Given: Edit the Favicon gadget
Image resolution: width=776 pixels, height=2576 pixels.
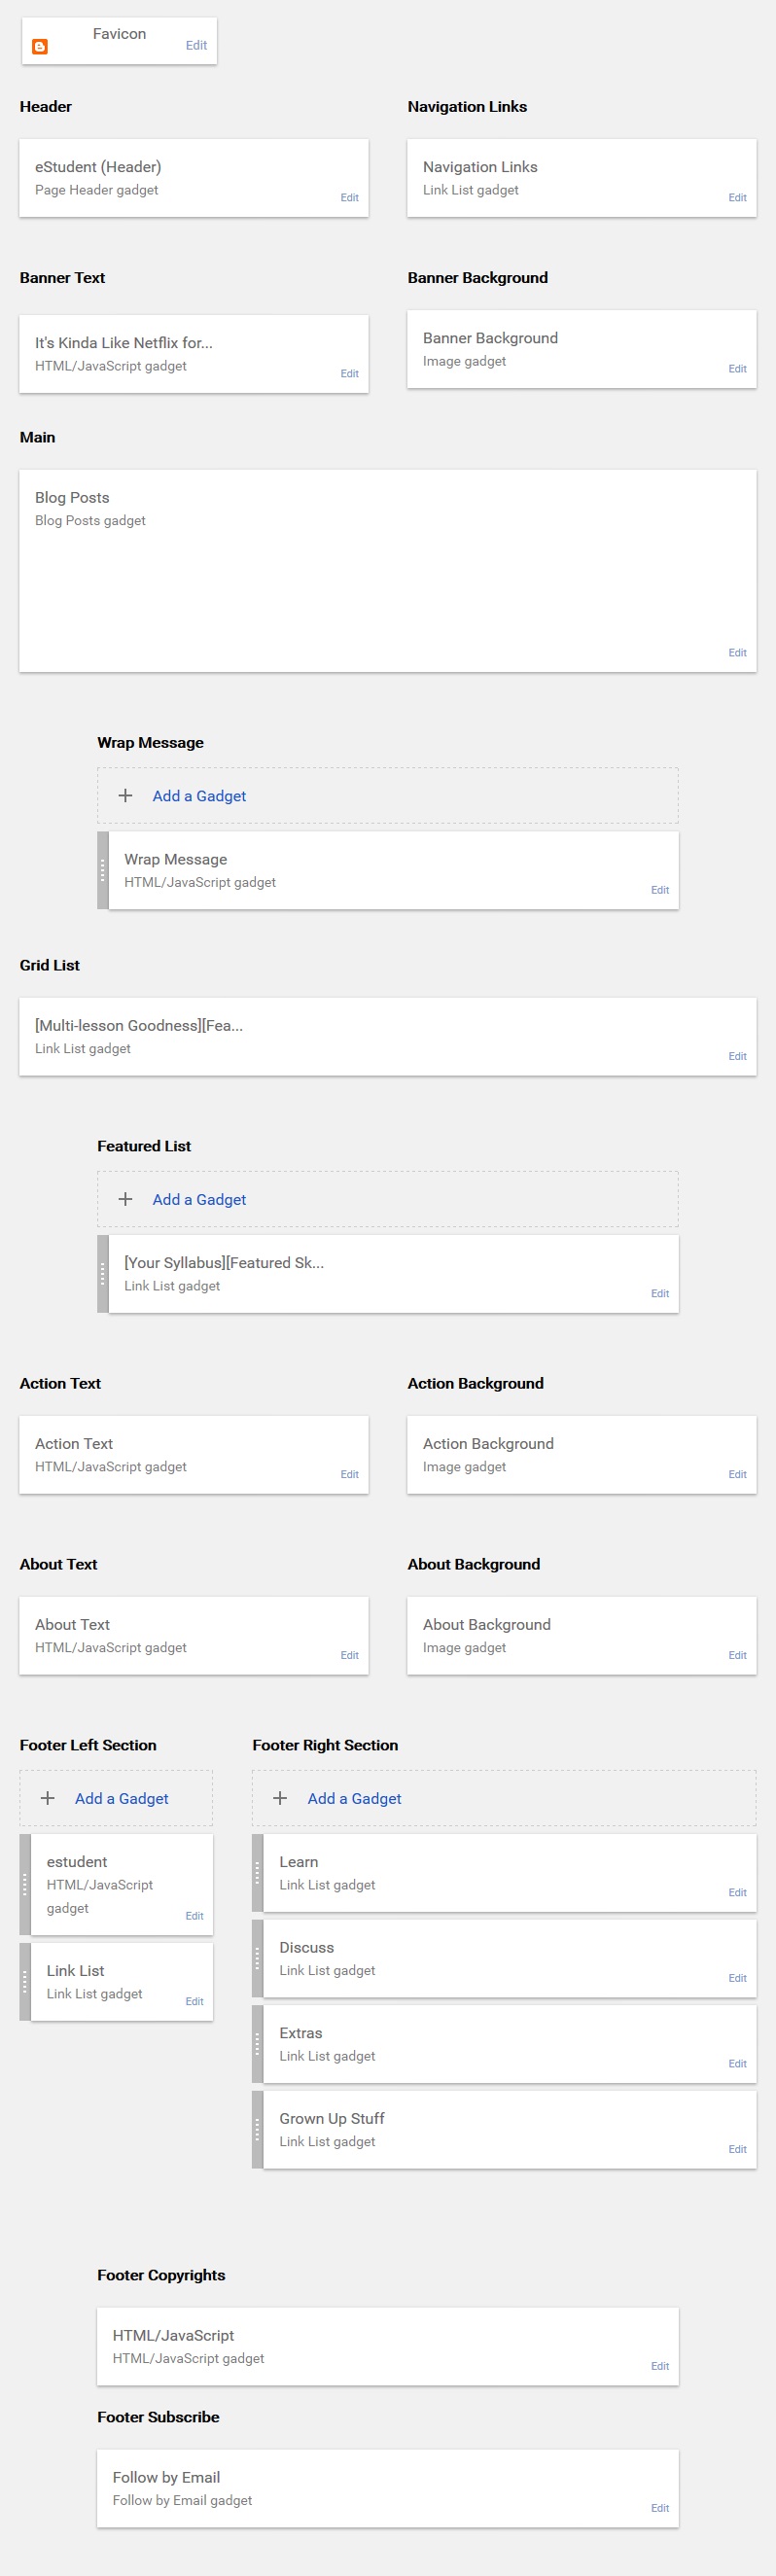Looking at the screenshot, I should click(x=196, y=45).
